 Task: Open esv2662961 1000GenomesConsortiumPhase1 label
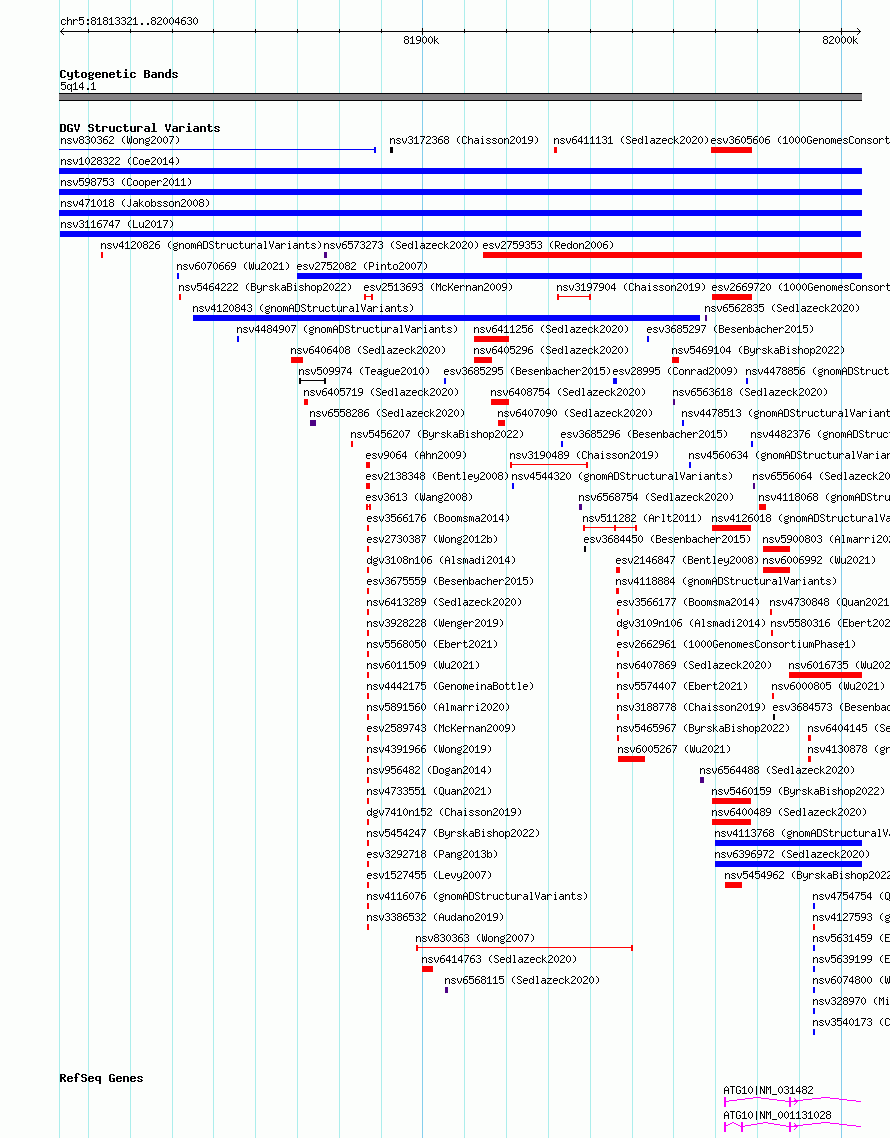(736, 645)
